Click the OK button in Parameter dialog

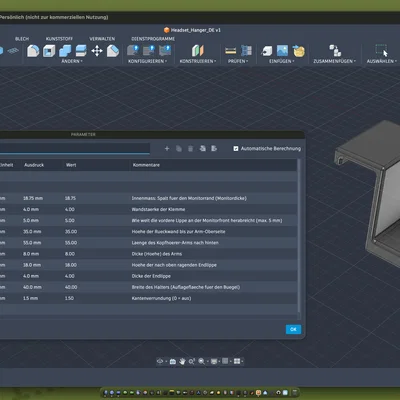[293, 329]
